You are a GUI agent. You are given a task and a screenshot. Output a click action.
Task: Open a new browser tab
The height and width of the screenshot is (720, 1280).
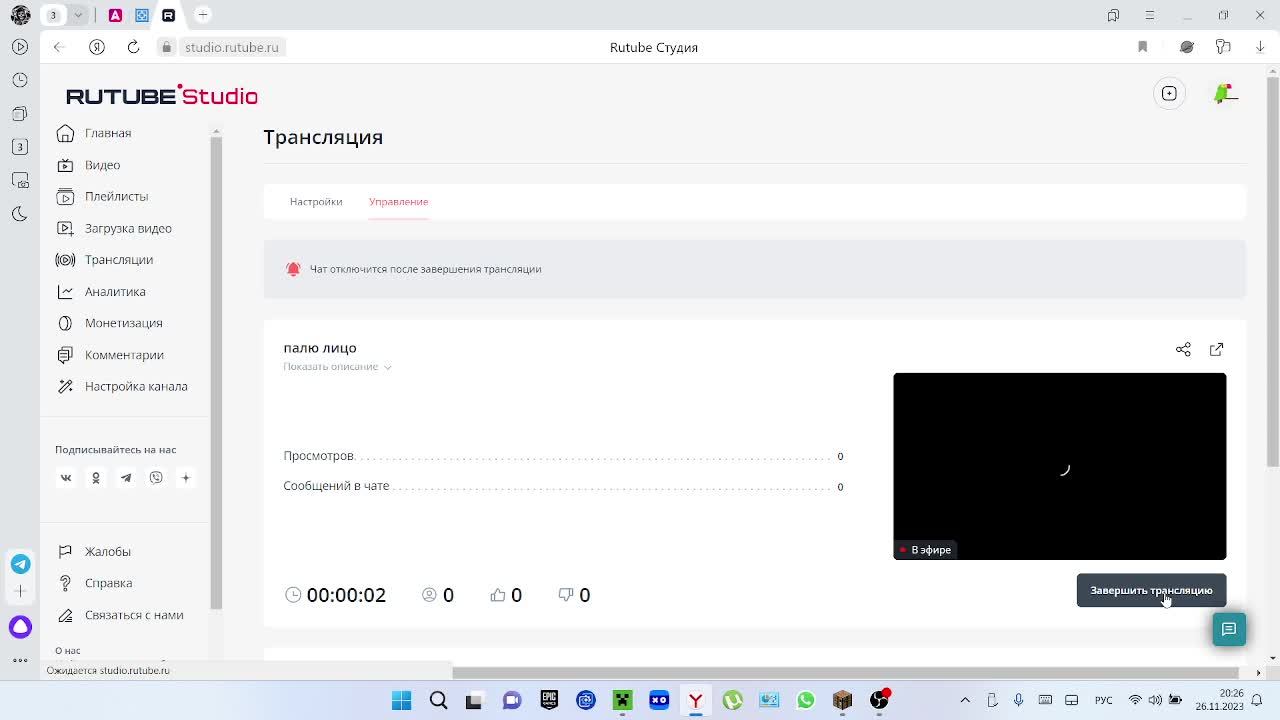203,15
